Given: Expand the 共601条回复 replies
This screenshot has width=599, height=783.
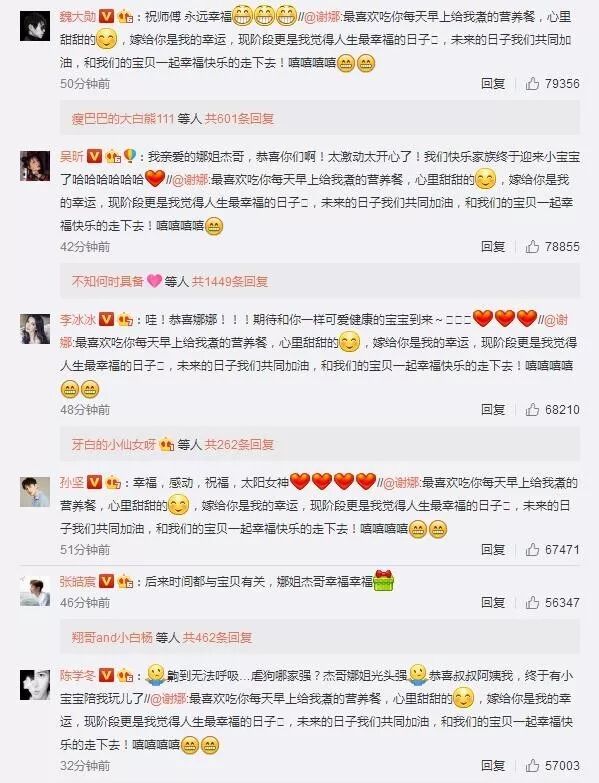Looking at the screenshot, I should (x=240, y=118).
